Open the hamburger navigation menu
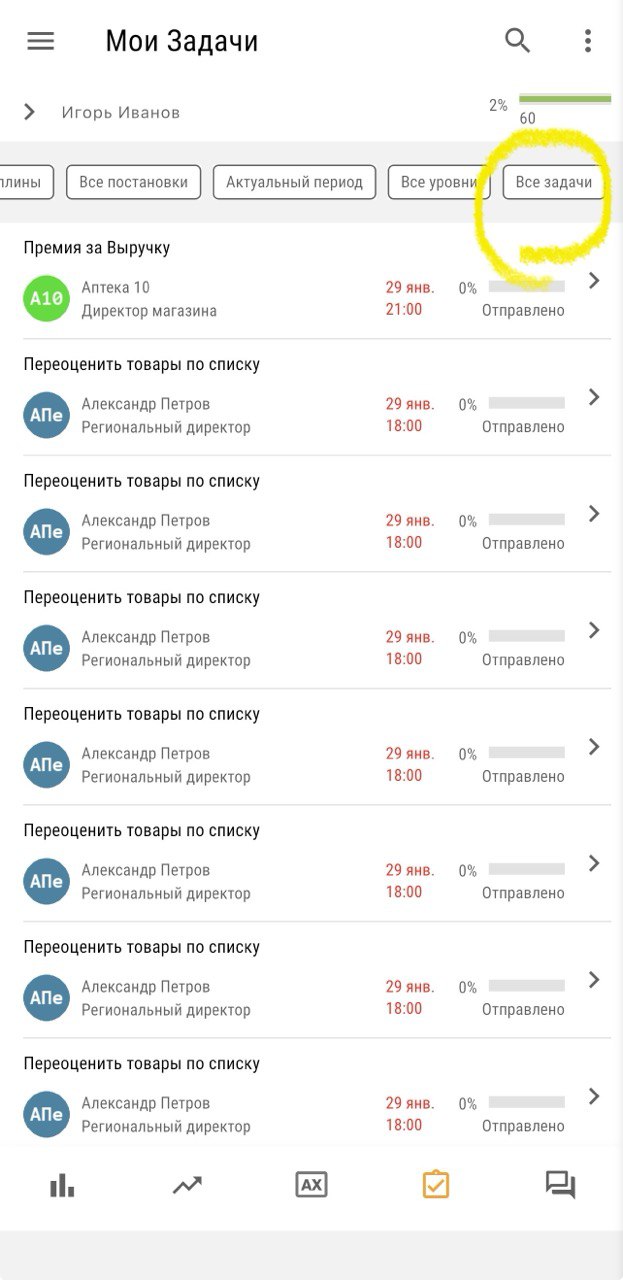Screen dimensions: 623x1280 click(40, 41)
